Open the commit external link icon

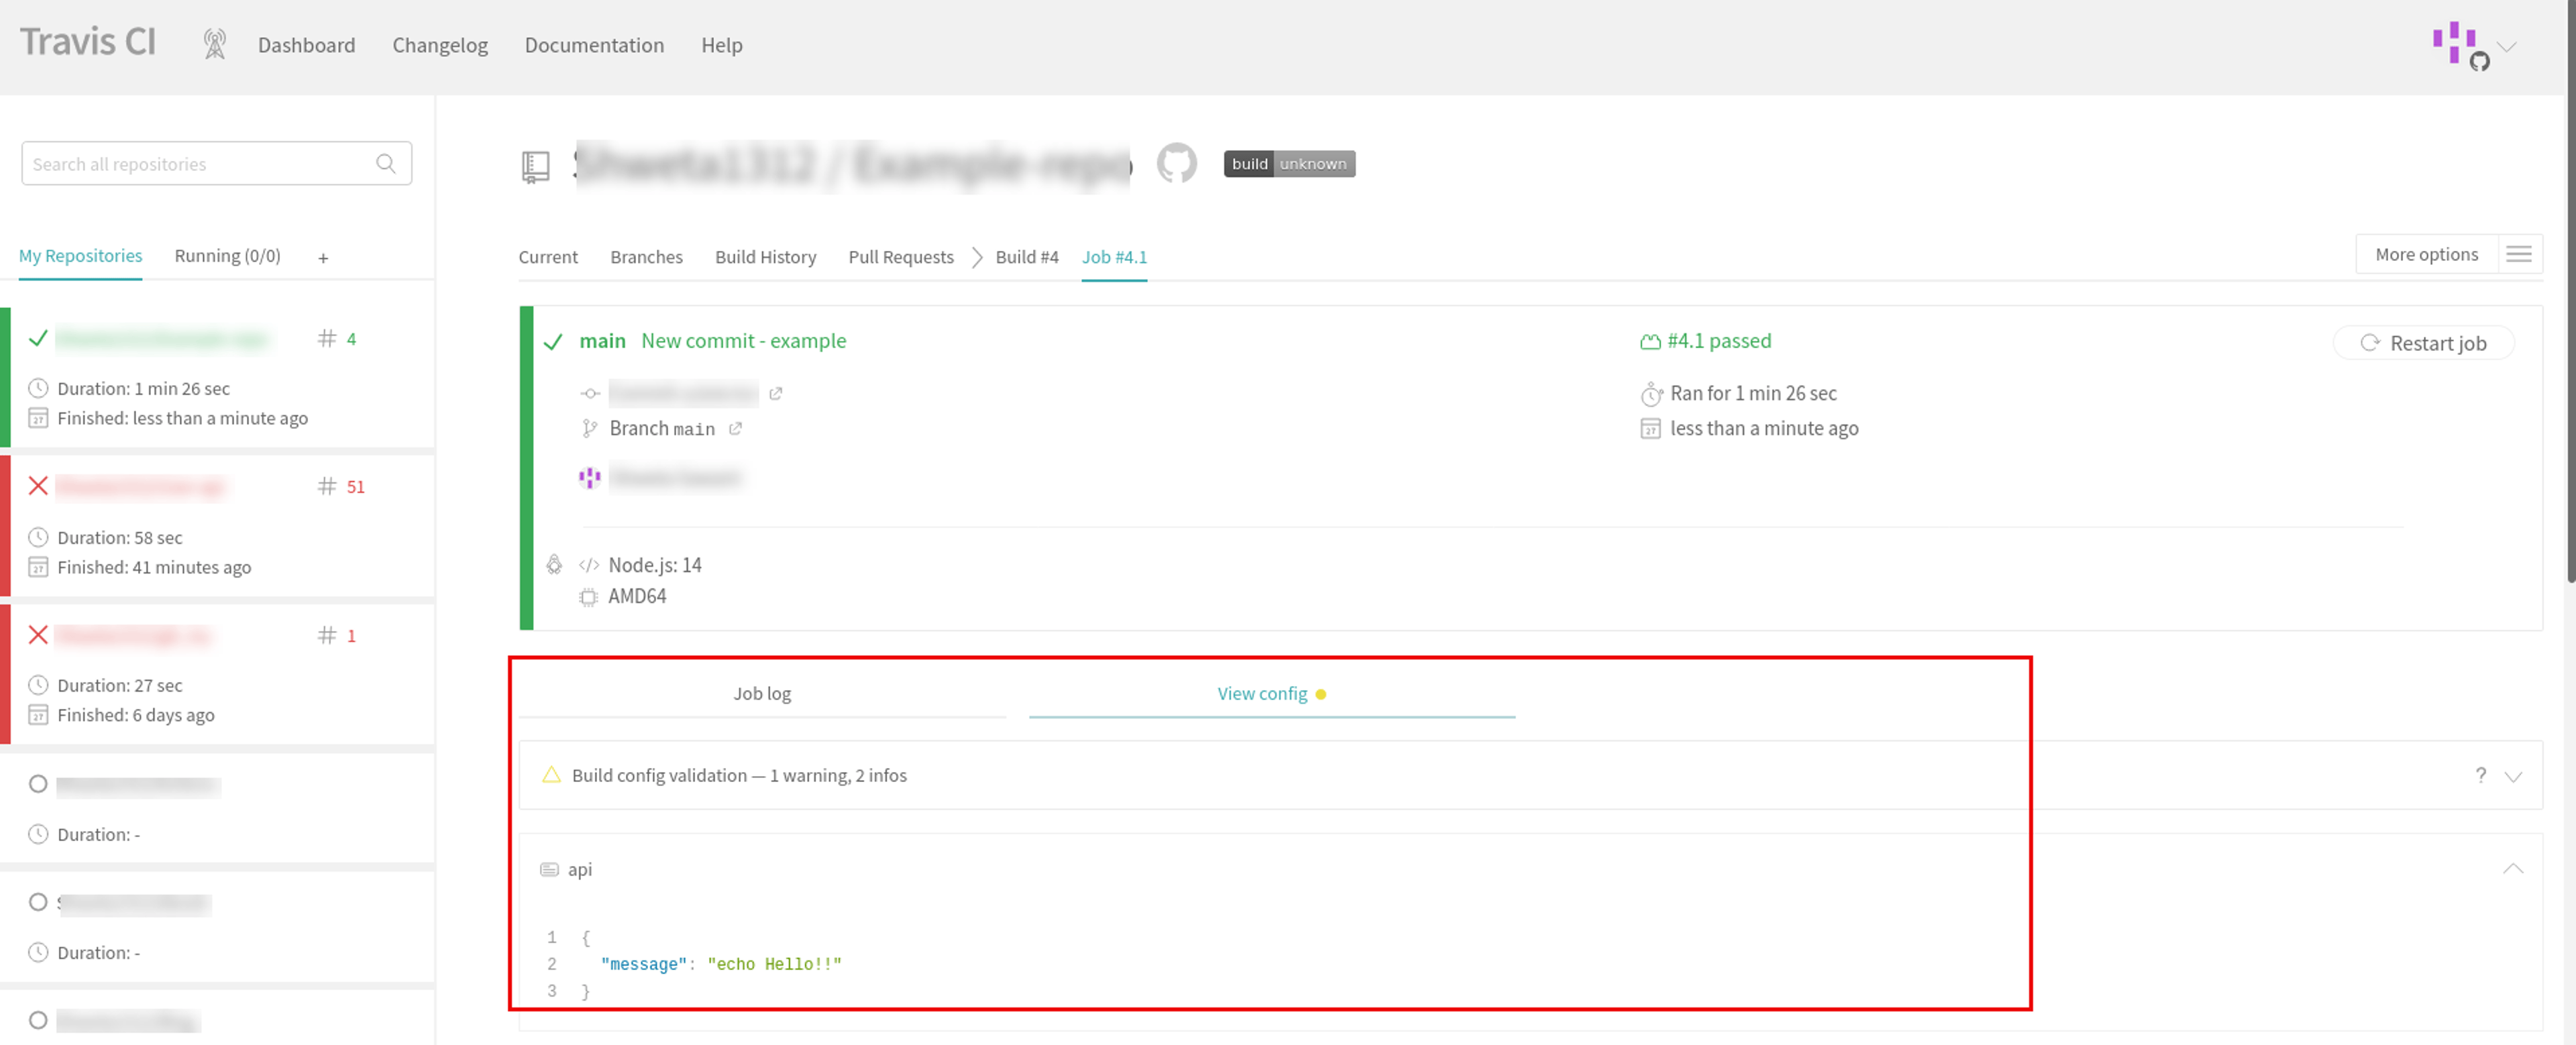[x=776, y=394]
